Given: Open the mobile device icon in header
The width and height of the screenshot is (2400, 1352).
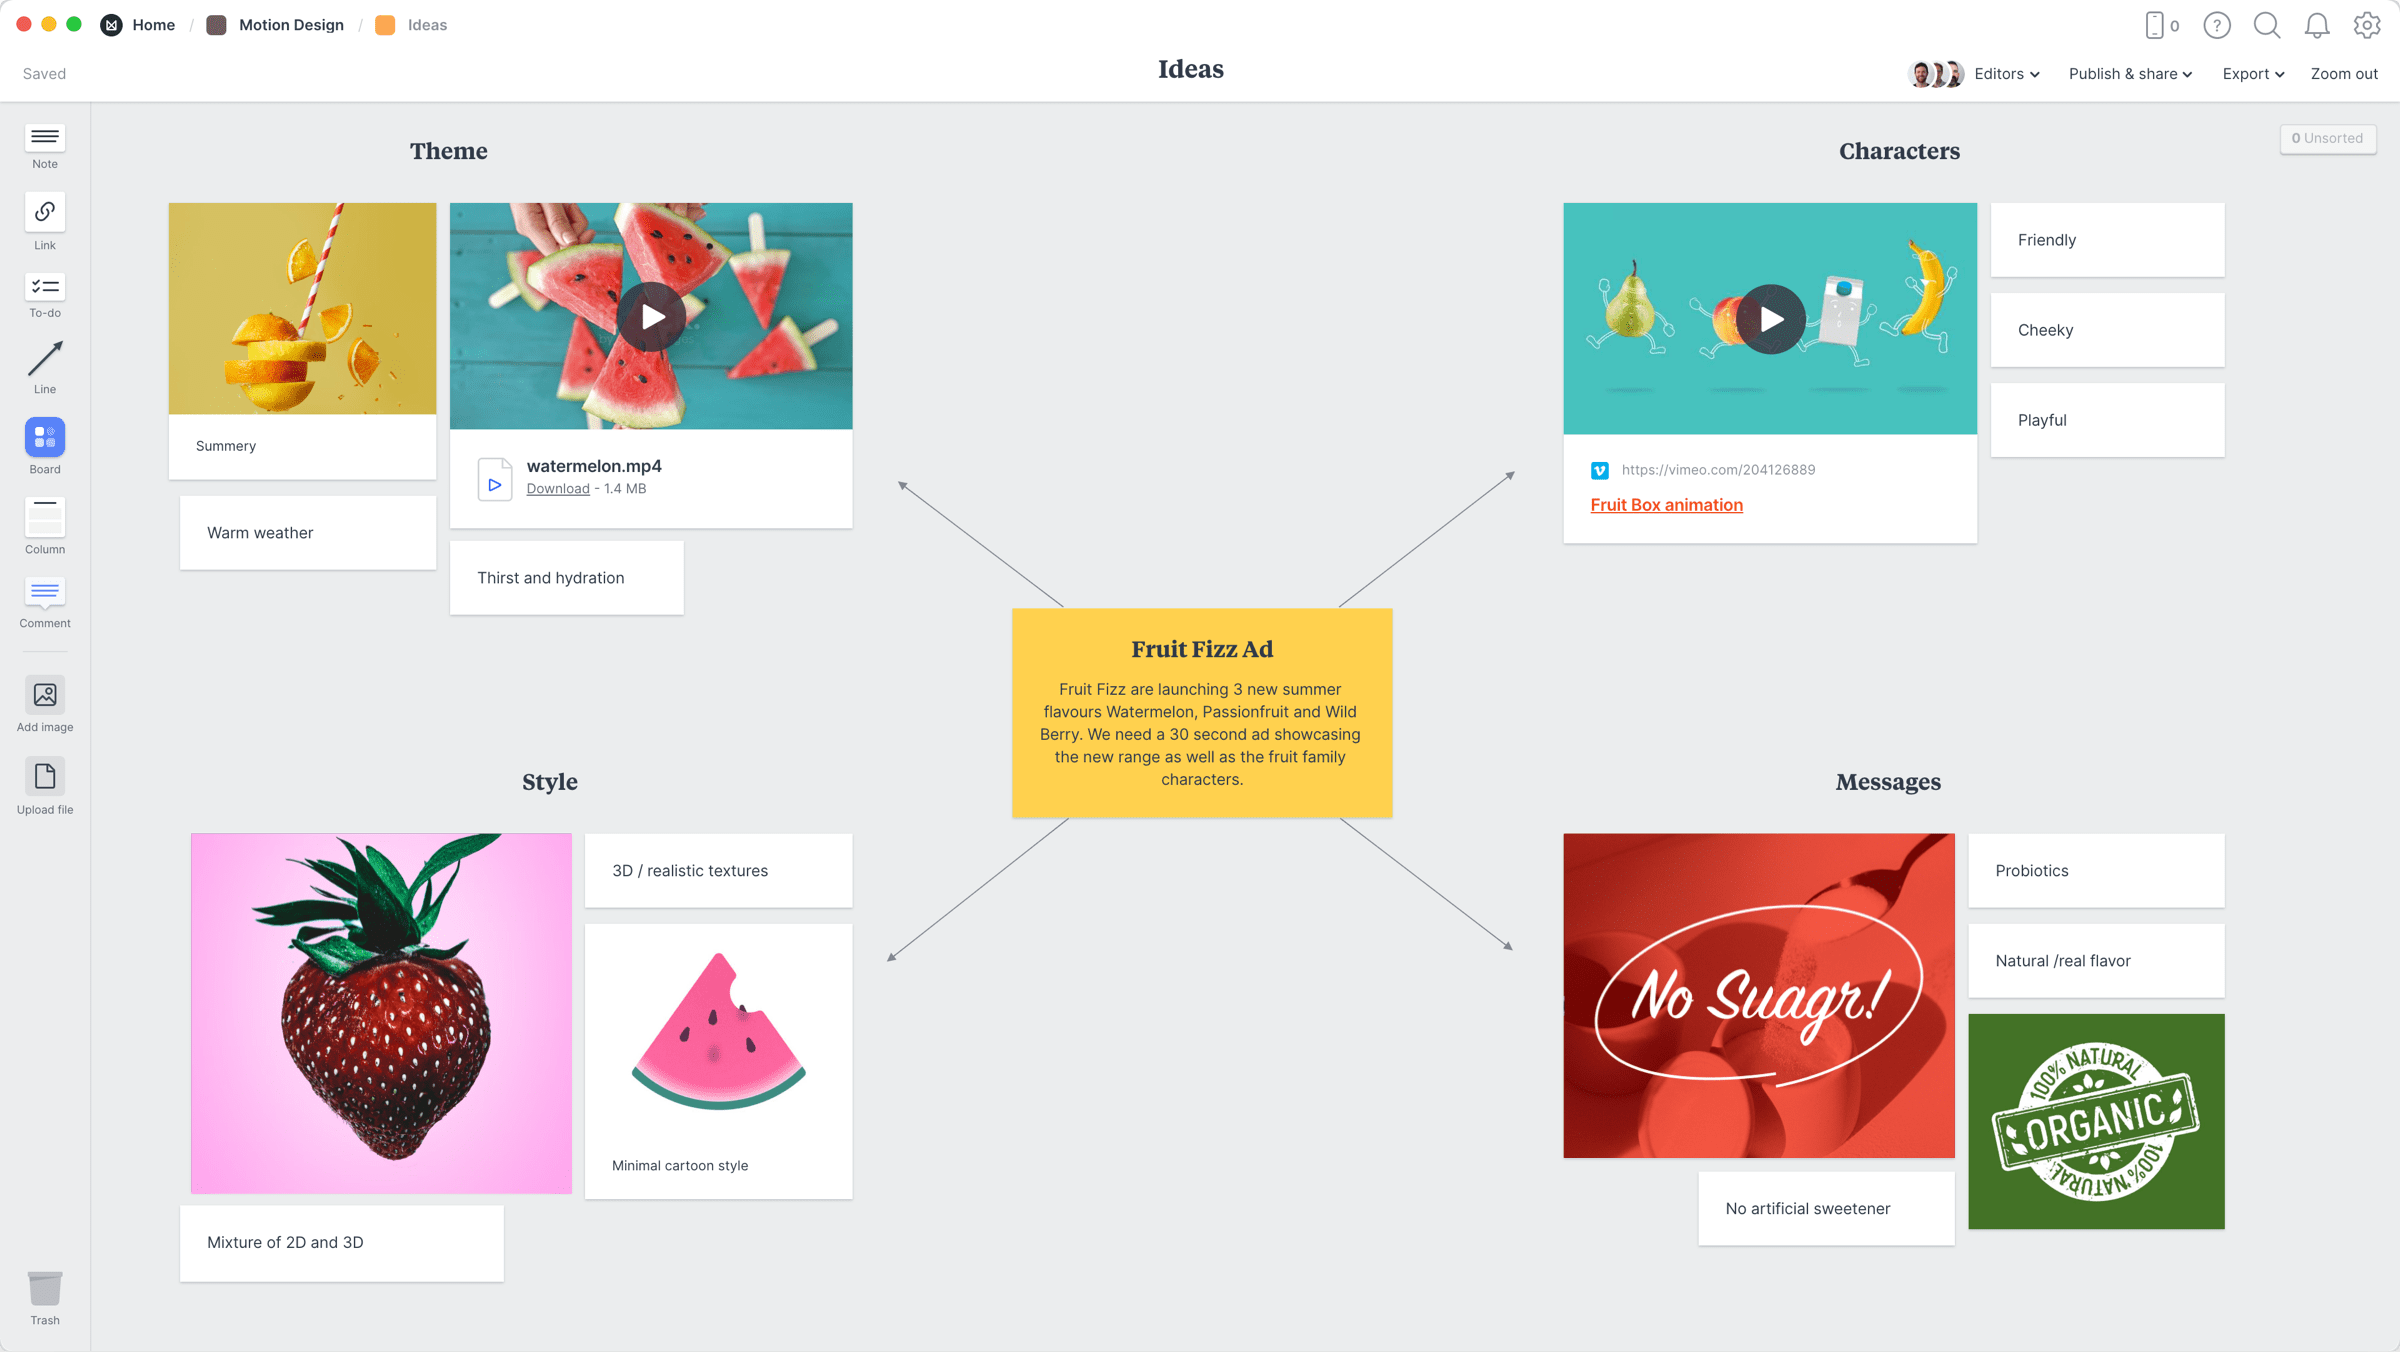Looking at the screenshot, I should coord(2155,25).
